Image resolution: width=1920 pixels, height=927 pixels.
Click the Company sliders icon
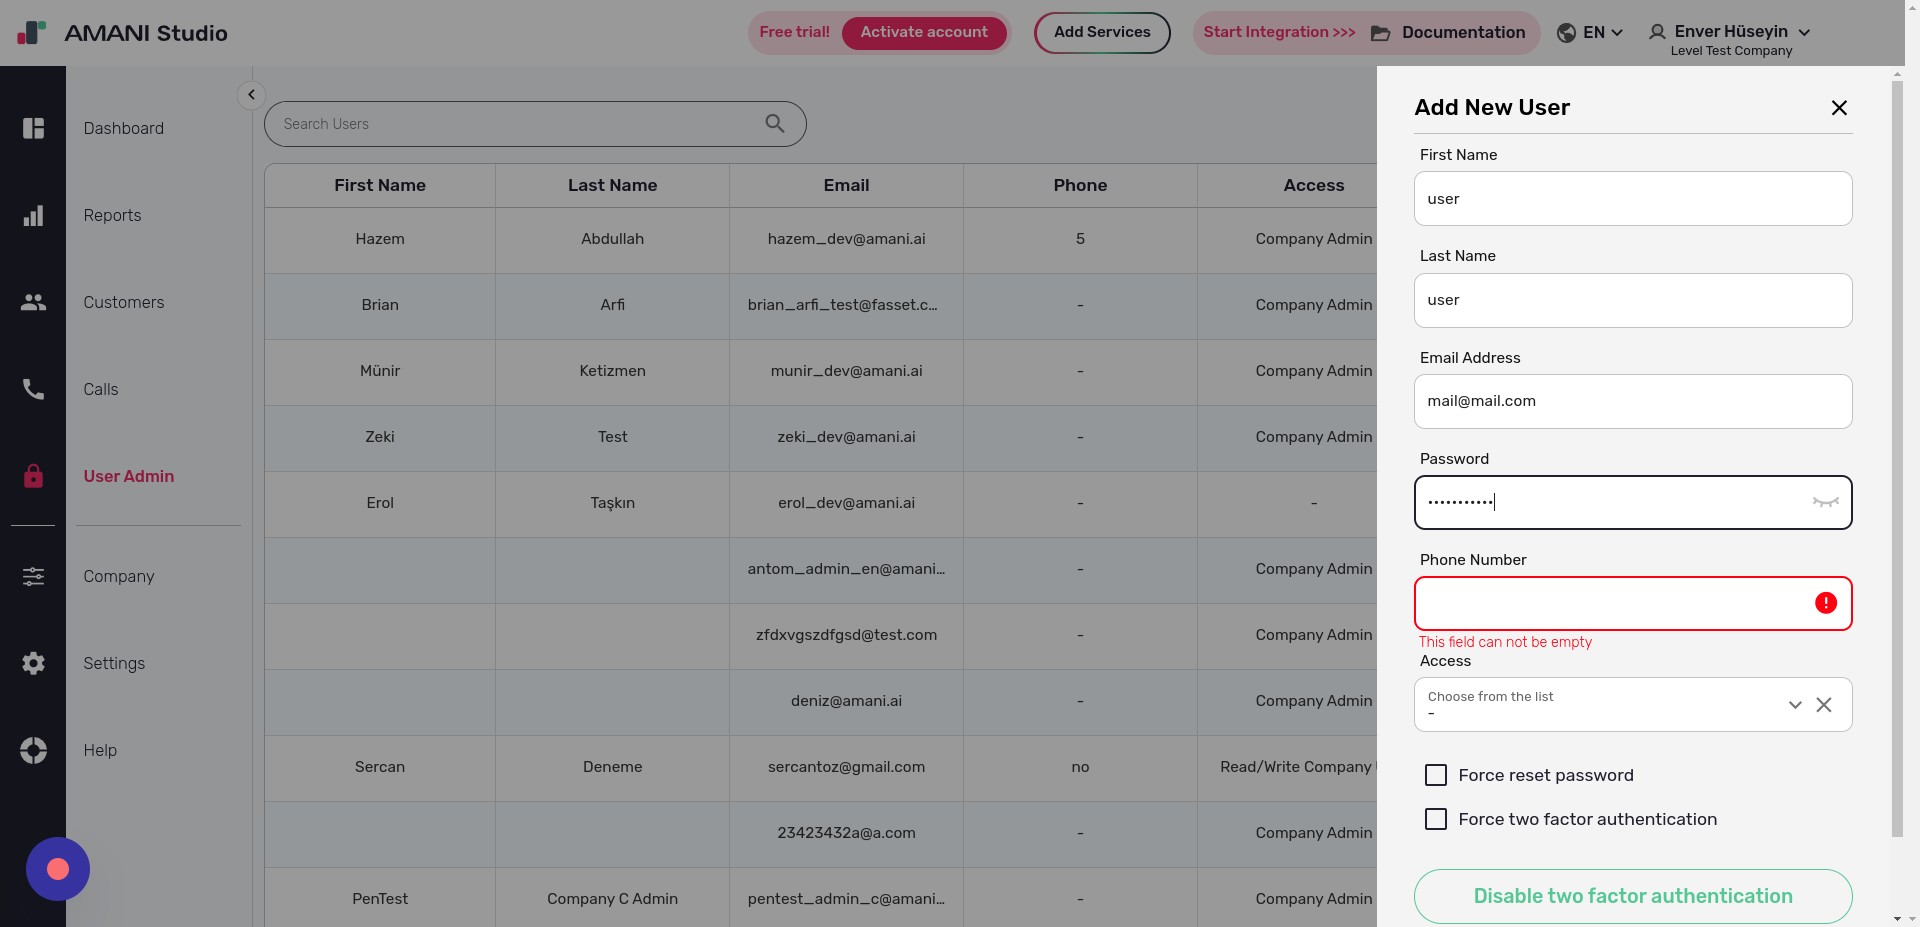coord(33,576)
